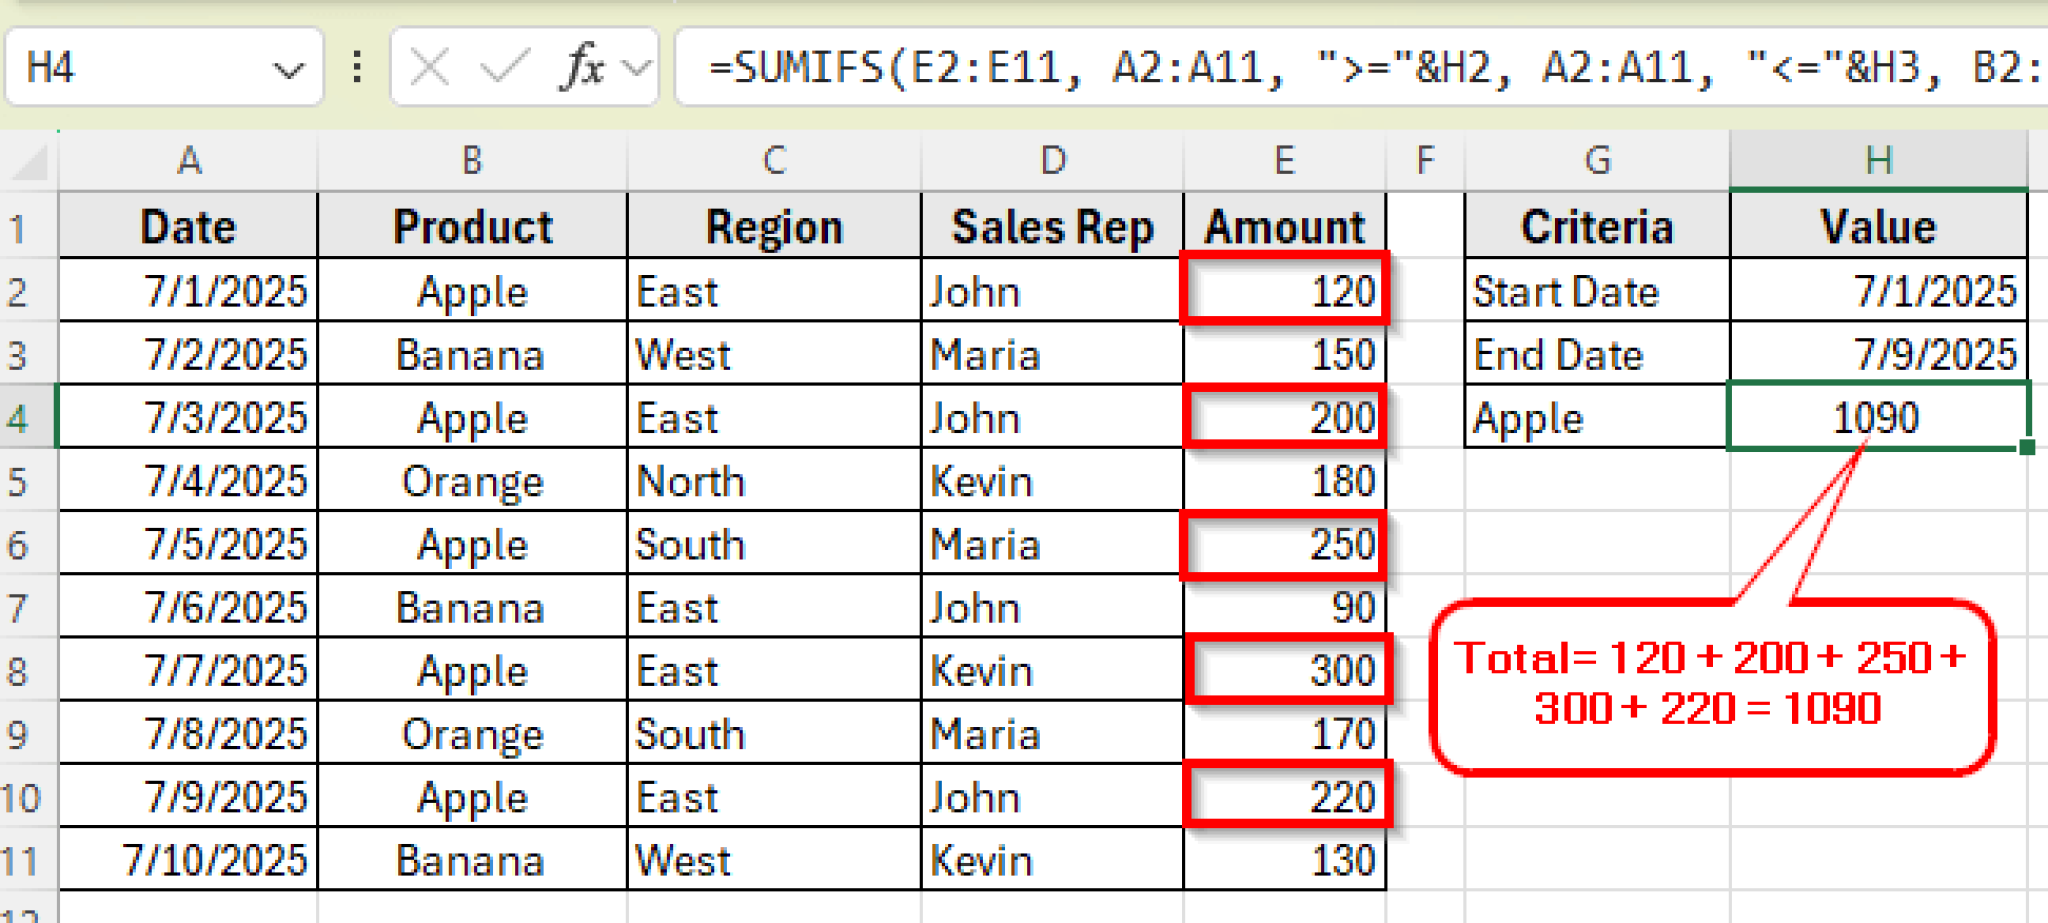Click the red Total callout text box
The height and width of the screenshot is (923, 2048).
tap(1710, 686)
